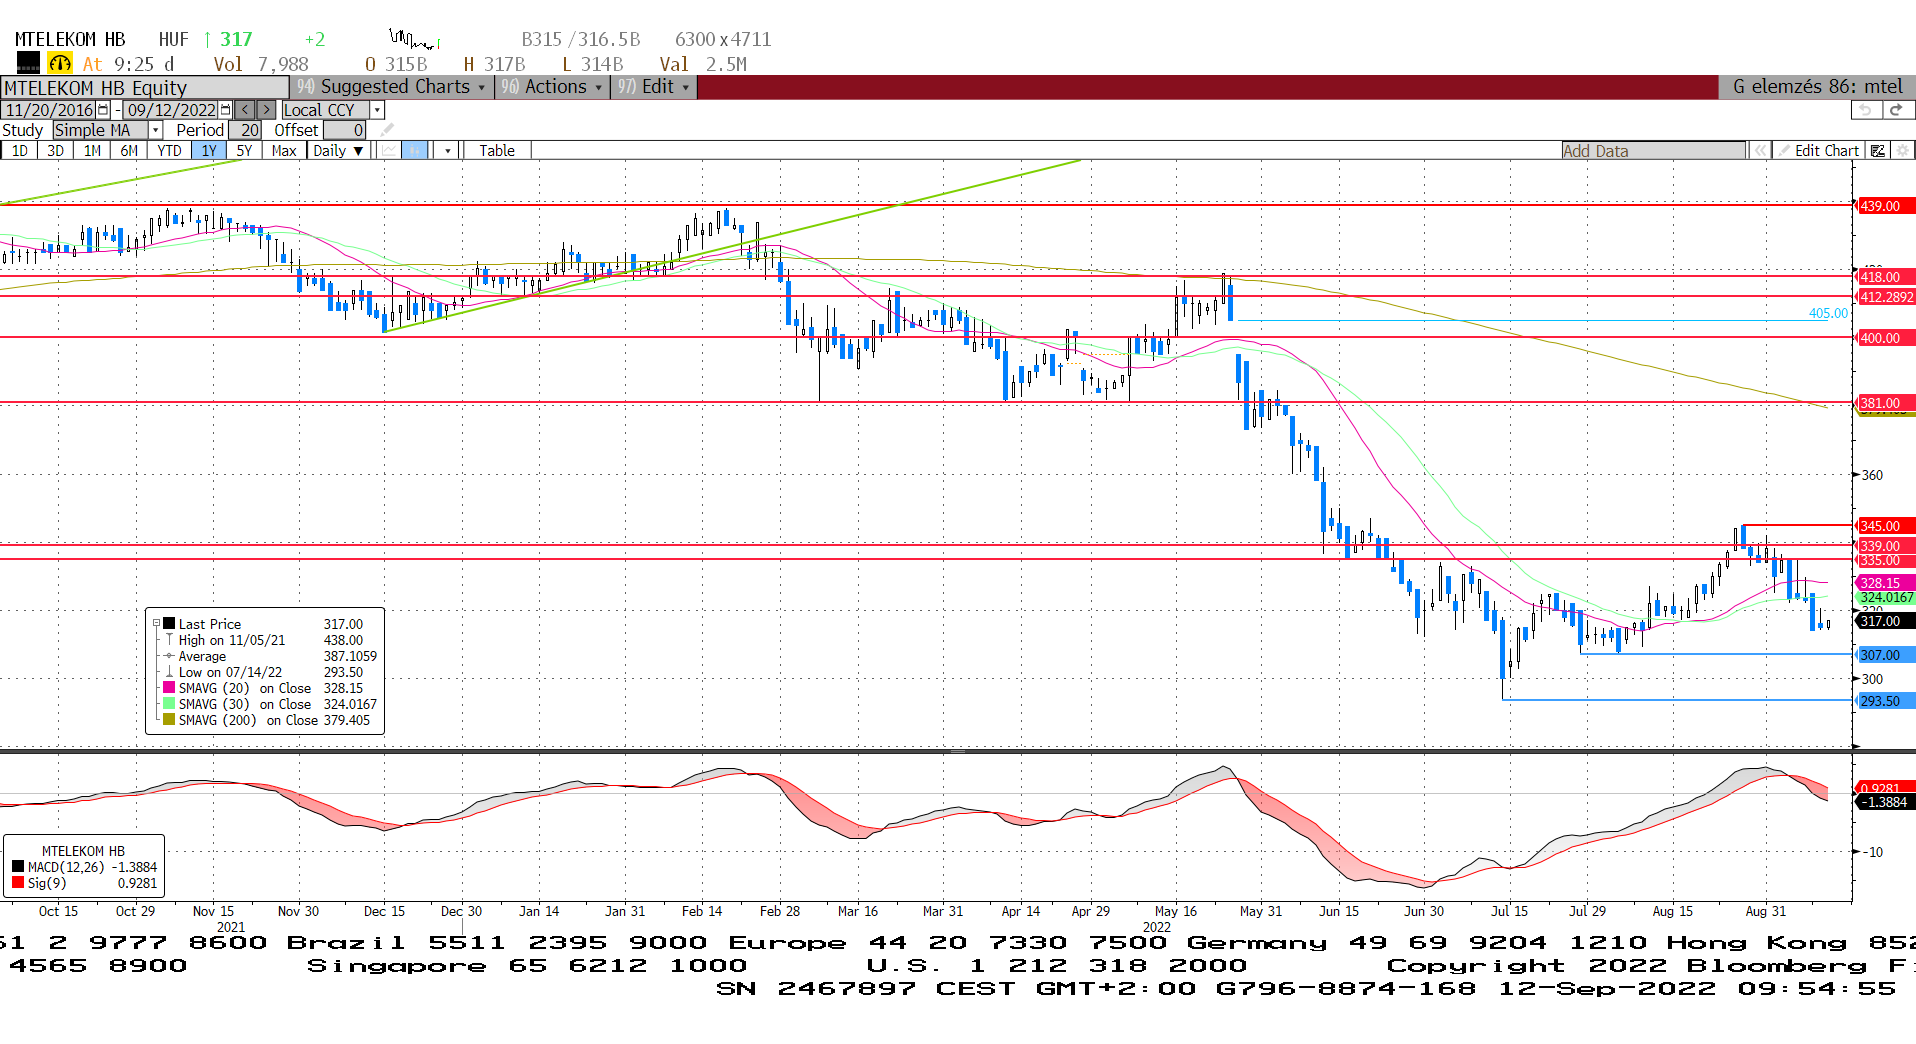Click the 307.00 blue price level label

point(1885,655)
